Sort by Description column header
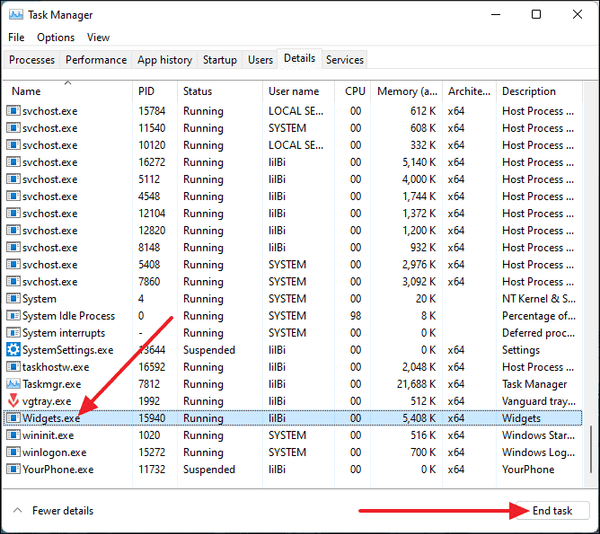600x534 pixels. click(540, 91)
